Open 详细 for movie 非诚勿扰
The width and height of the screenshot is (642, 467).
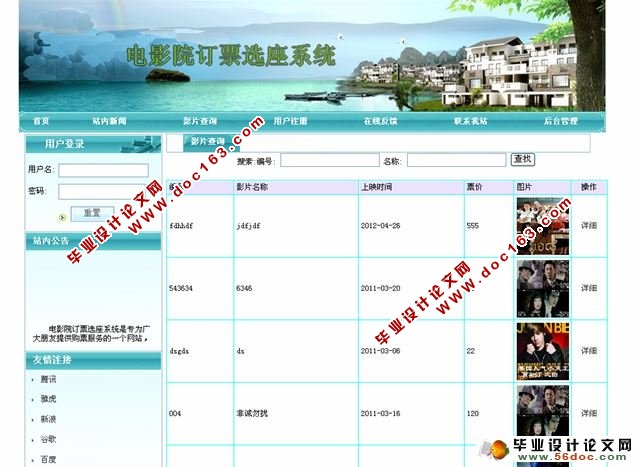589,413
